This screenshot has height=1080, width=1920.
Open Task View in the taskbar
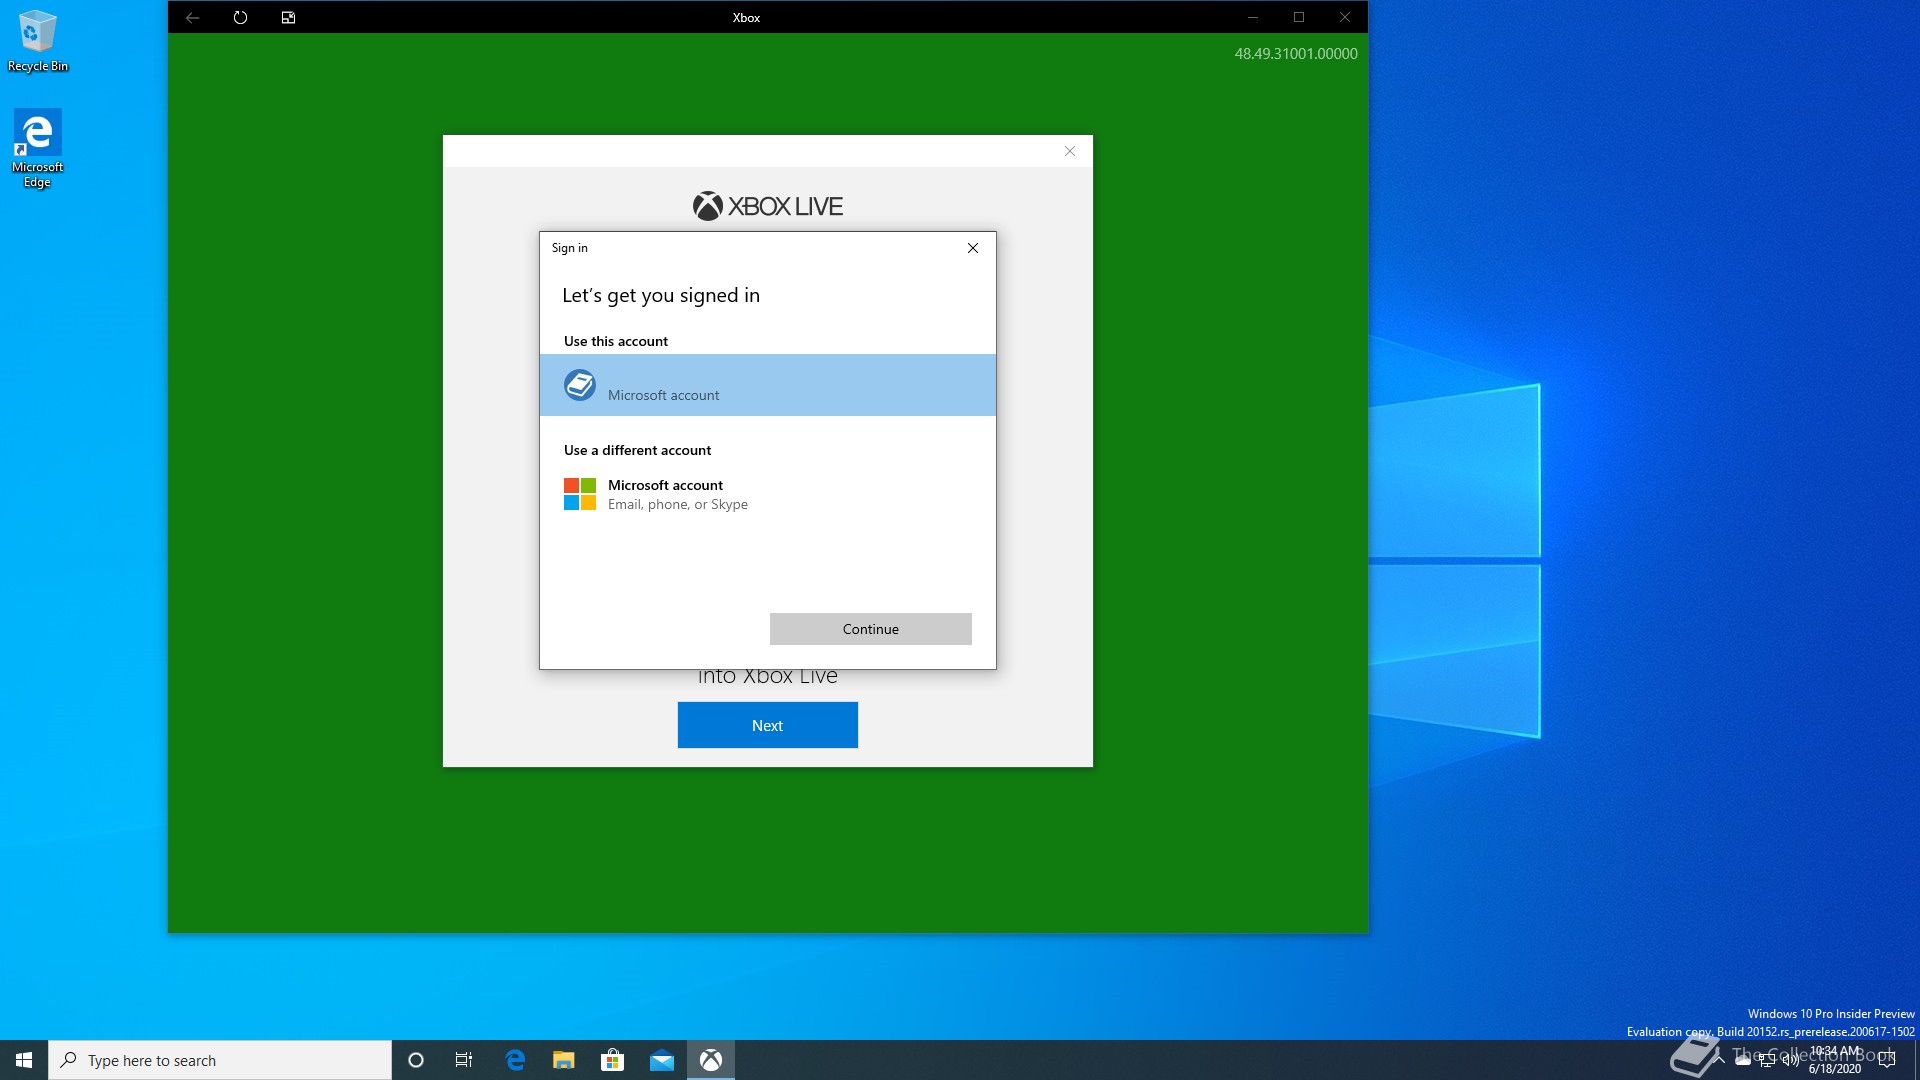(x=464, y=1060)
